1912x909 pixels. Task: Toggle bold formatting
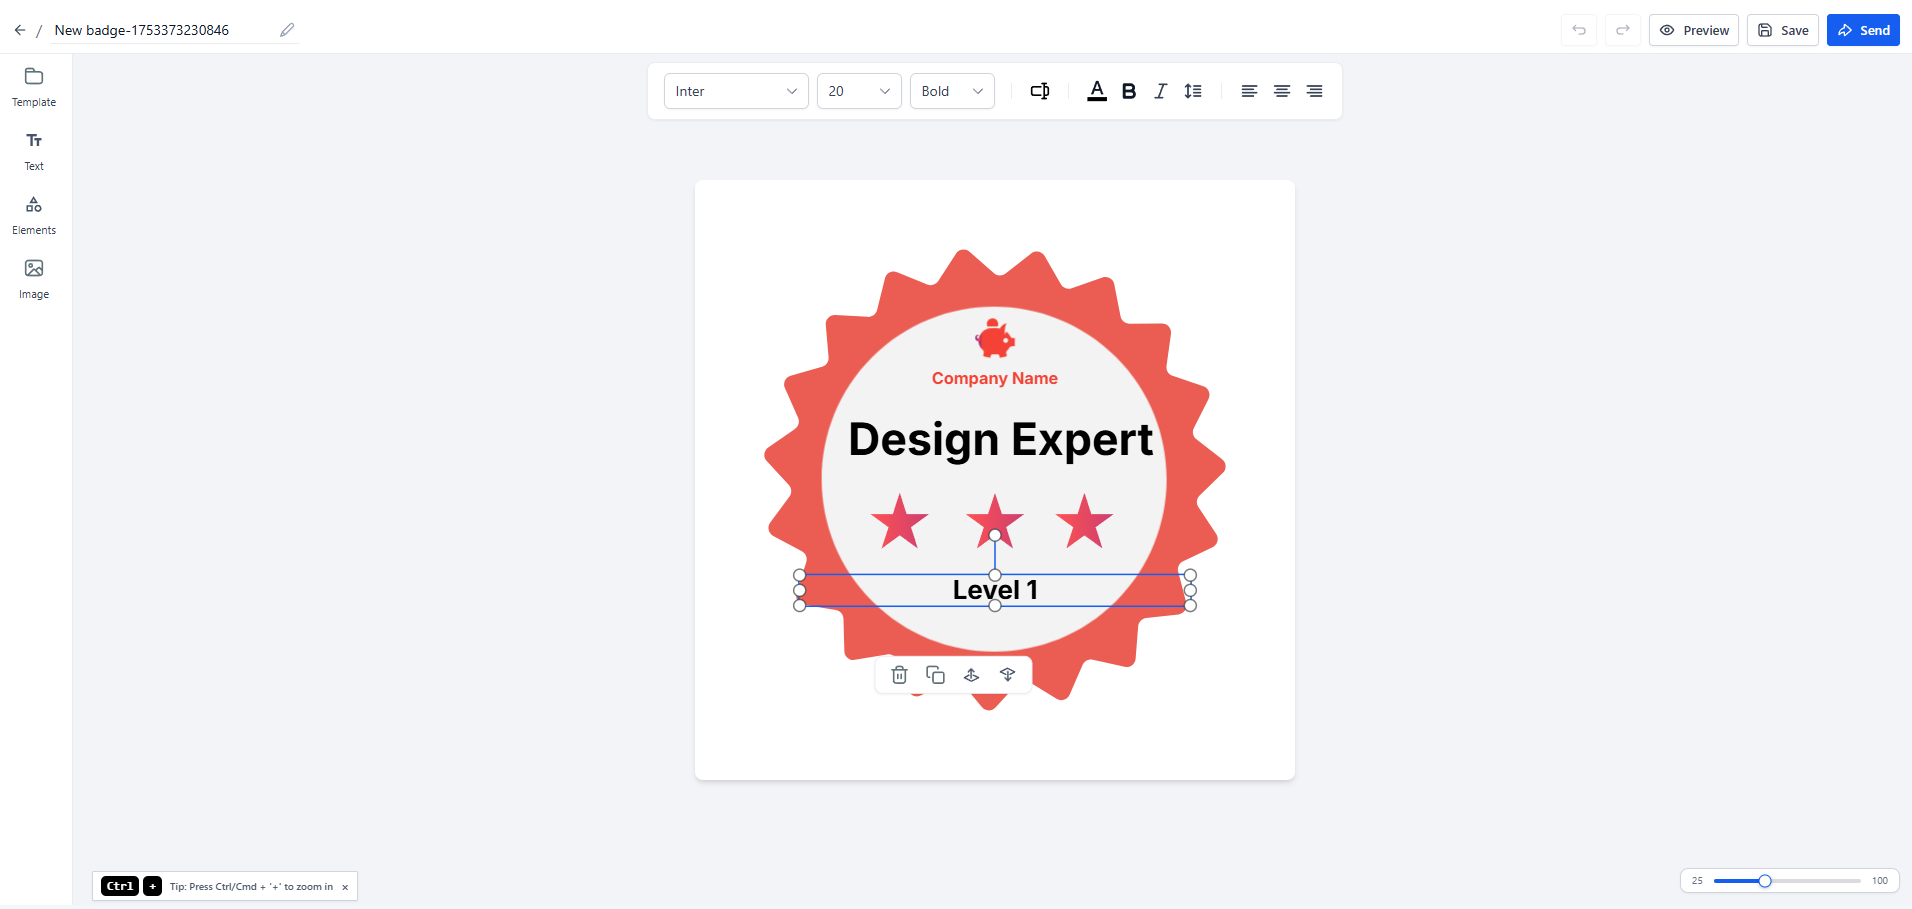1129,91
